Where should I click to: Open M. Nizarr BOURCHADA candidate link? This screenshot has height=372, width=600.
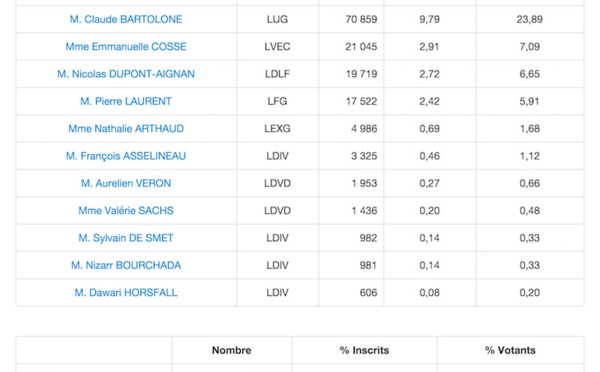click(126, 265)
